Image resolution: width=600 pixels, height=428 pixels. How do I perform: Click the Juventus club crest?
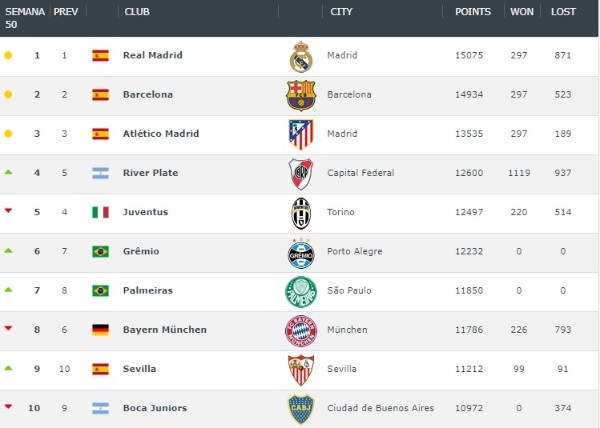point(301,212)
